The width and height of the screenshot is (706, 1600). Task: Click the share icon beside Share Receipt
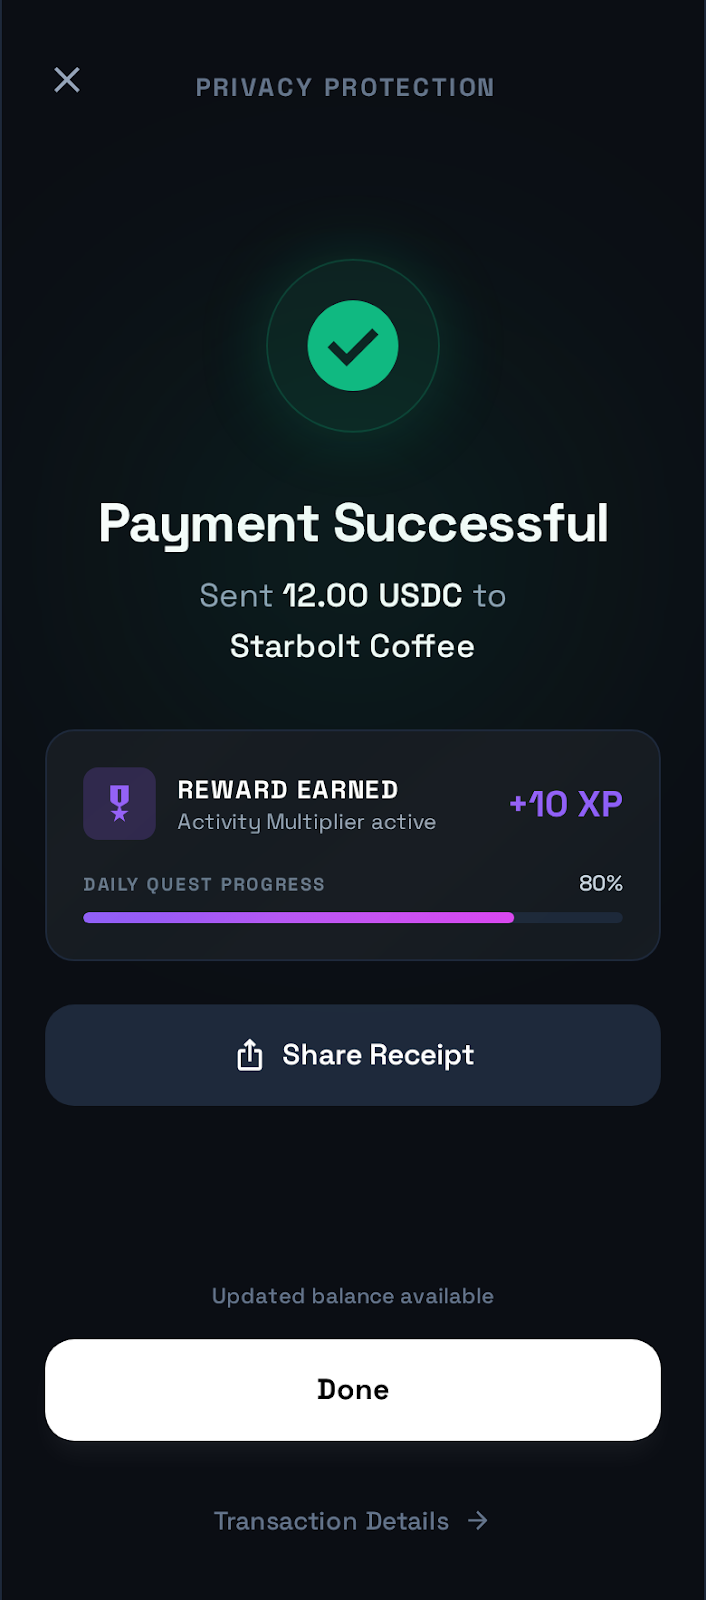(250, 1055)
